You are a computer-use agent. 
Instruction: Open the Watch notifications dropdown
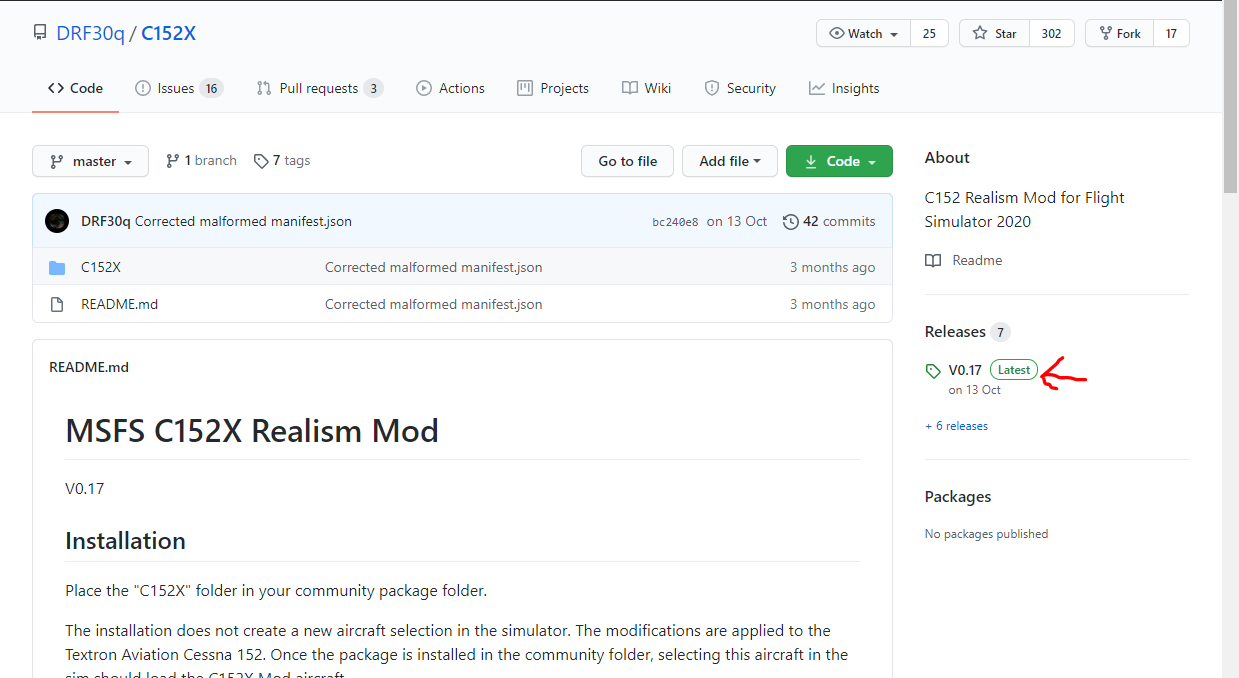coord(864,33)
